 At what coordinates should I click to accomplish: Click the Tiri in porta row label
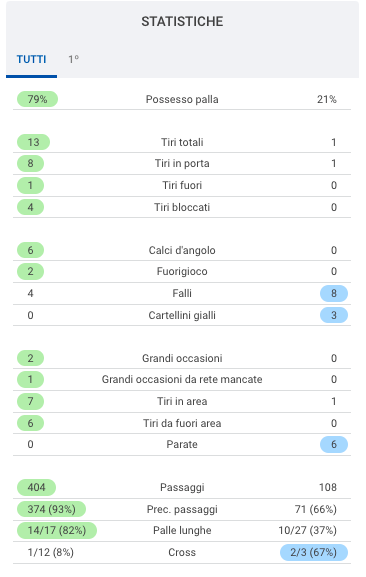coord(182,163)
